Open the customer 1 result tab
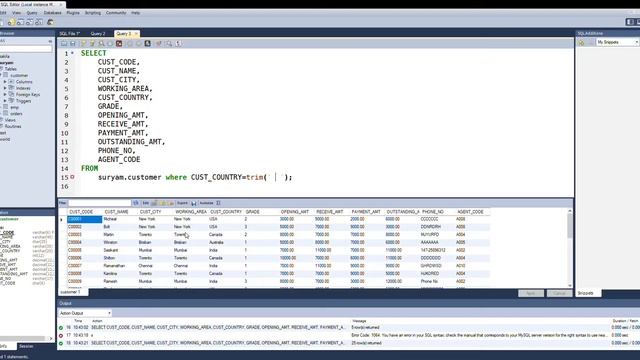This screenshot has height=360, width=640. [72, 292]
